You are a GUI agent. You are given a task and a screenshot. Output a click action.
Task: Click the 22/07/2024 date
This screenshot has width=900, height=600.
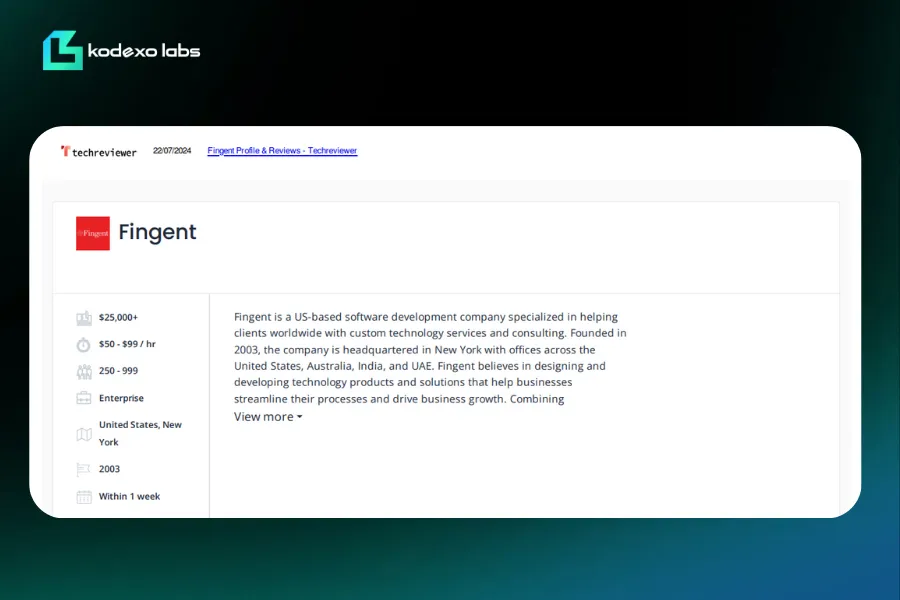pos(172,150)
